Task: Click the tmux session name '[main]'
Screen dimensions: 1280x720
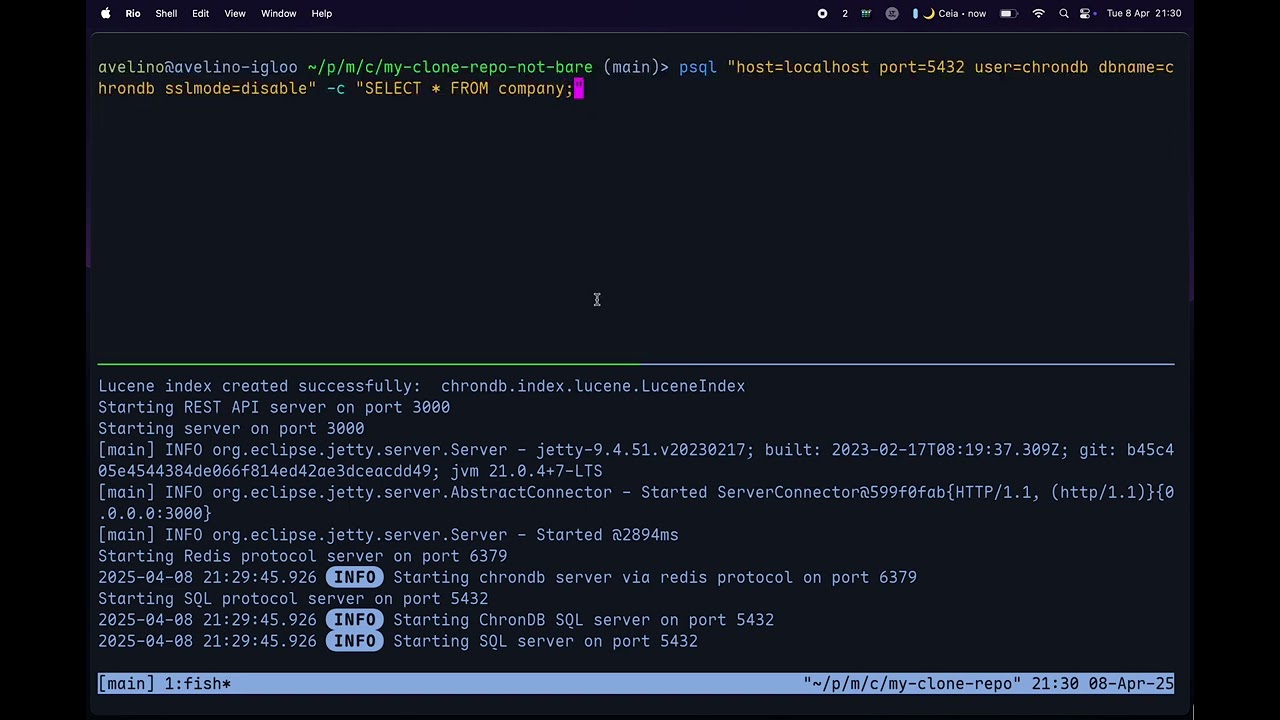Action: [127, 684]
